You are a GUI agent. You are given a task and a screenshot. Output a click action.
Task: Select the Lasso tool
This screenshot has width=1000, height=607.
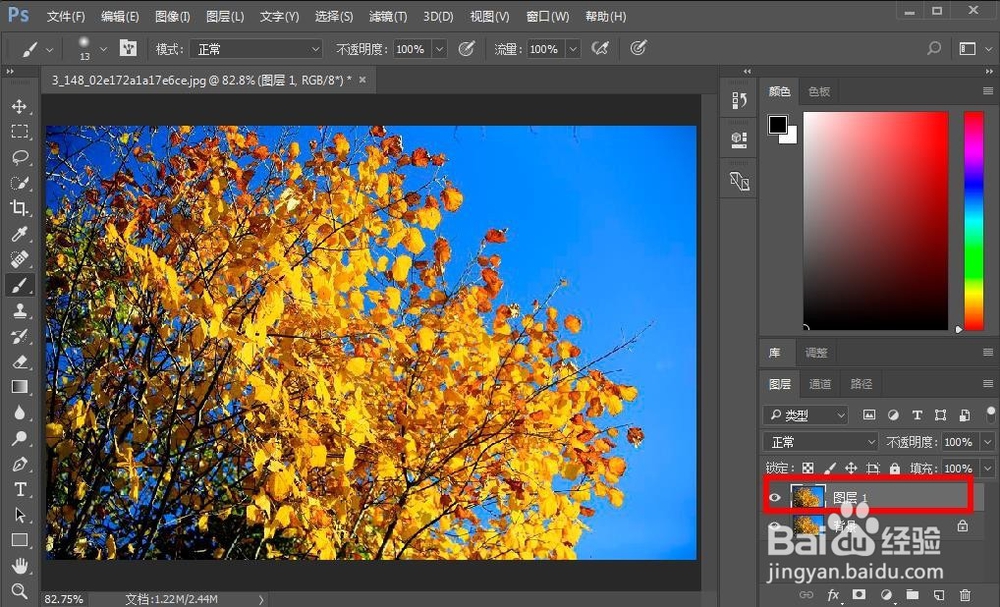[19, 157]
